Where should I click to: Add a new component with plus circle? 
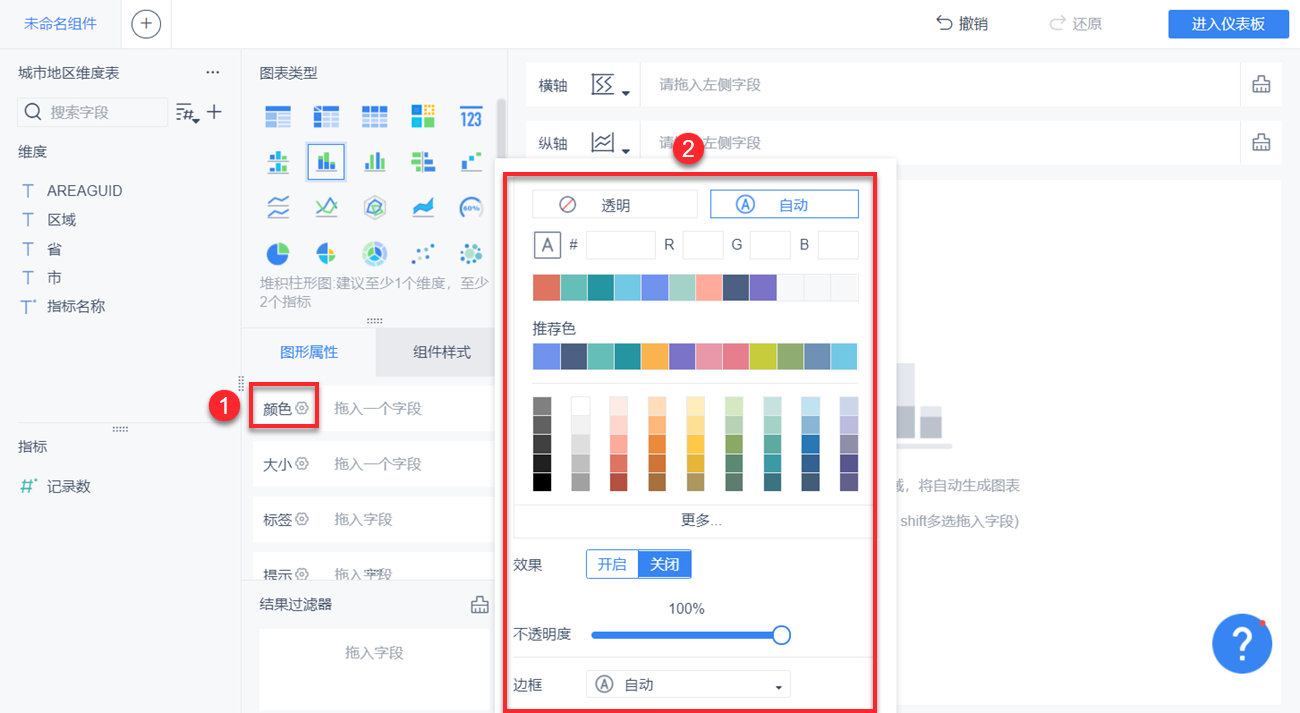point(146,24)
